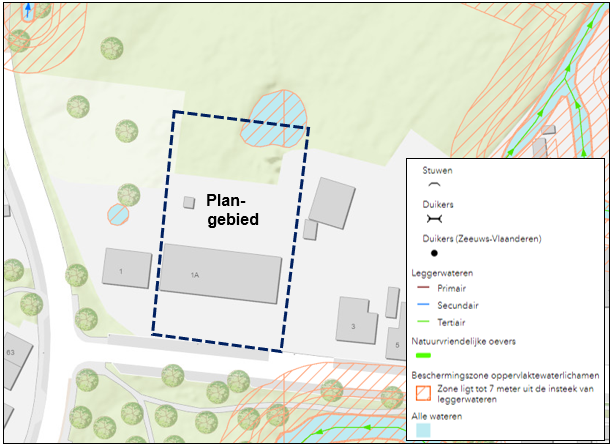Select building number 3 on the map
The image size is (613, 447).
point(356,321)
